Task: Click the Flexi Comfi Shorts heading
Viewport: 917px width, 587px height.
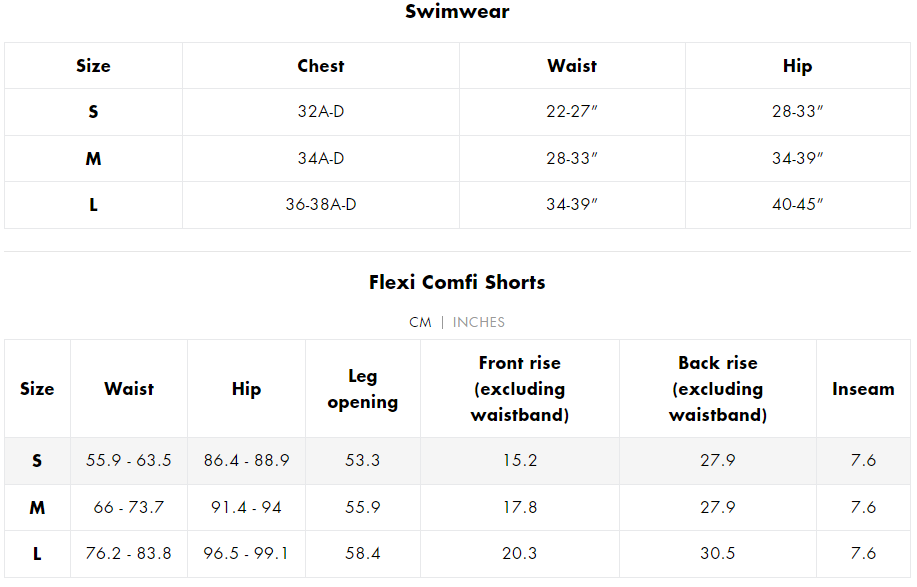Action: 457,282
